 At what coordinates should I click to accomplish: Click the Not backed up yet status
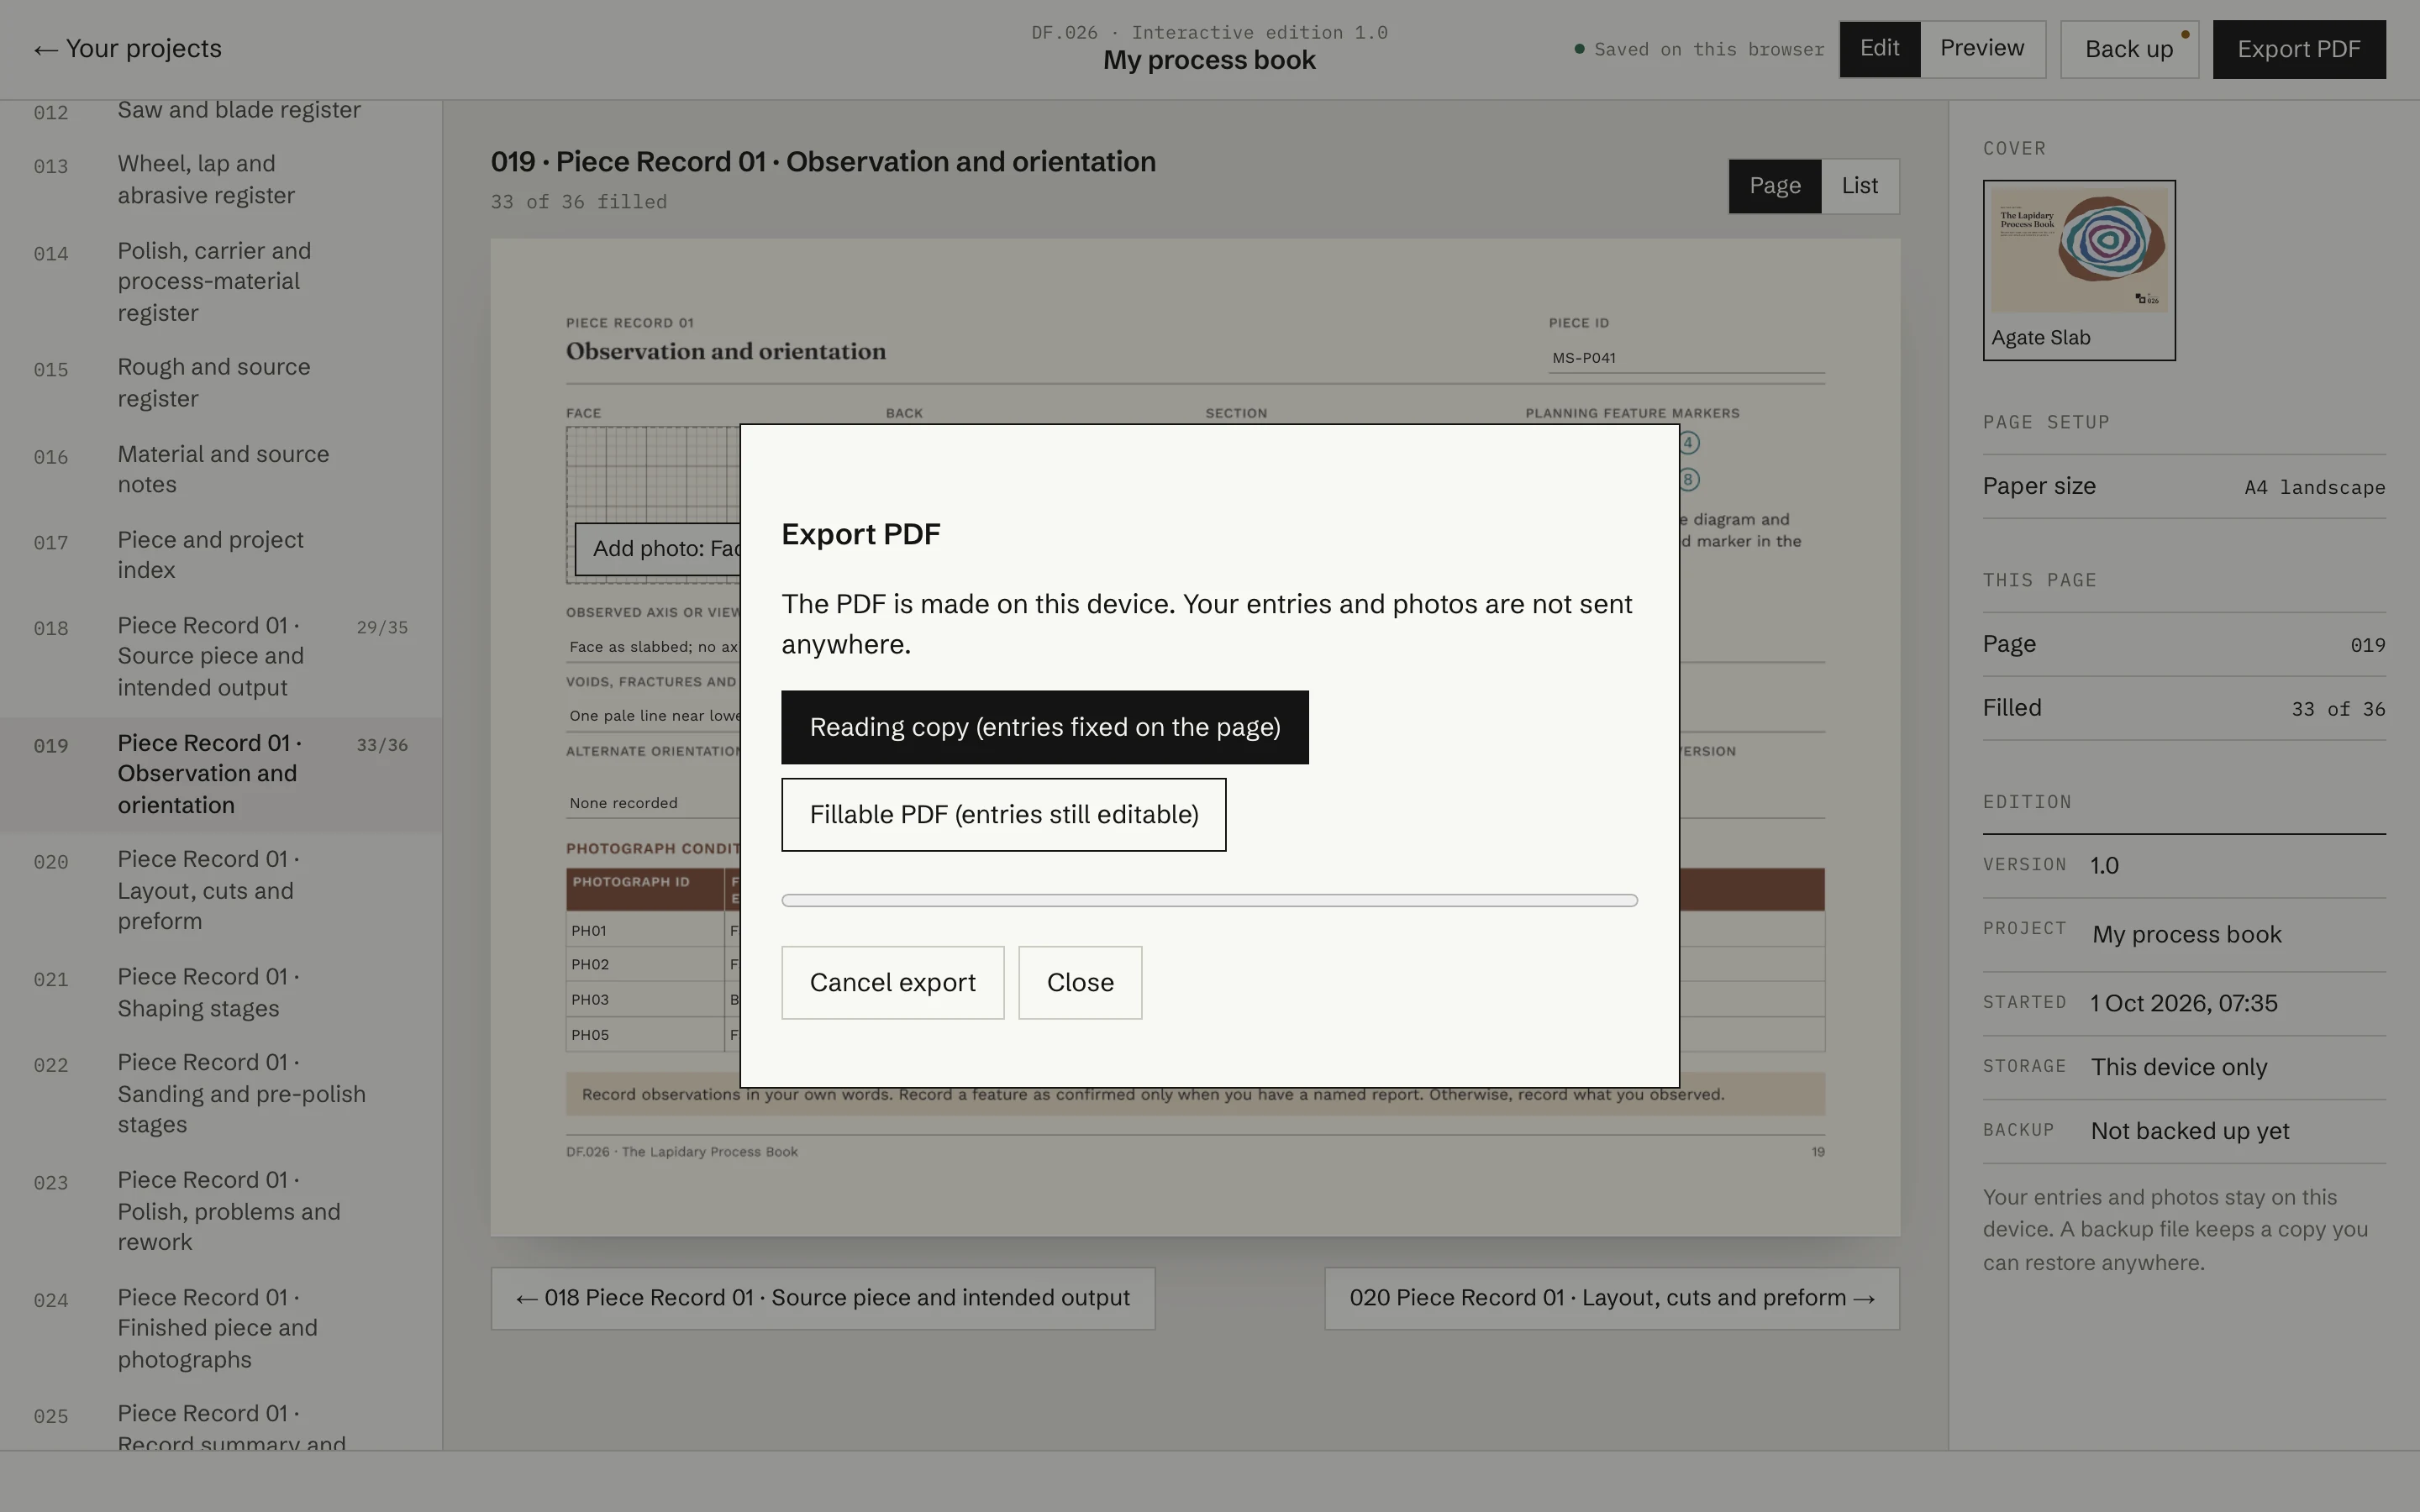click(2189, 1131)
